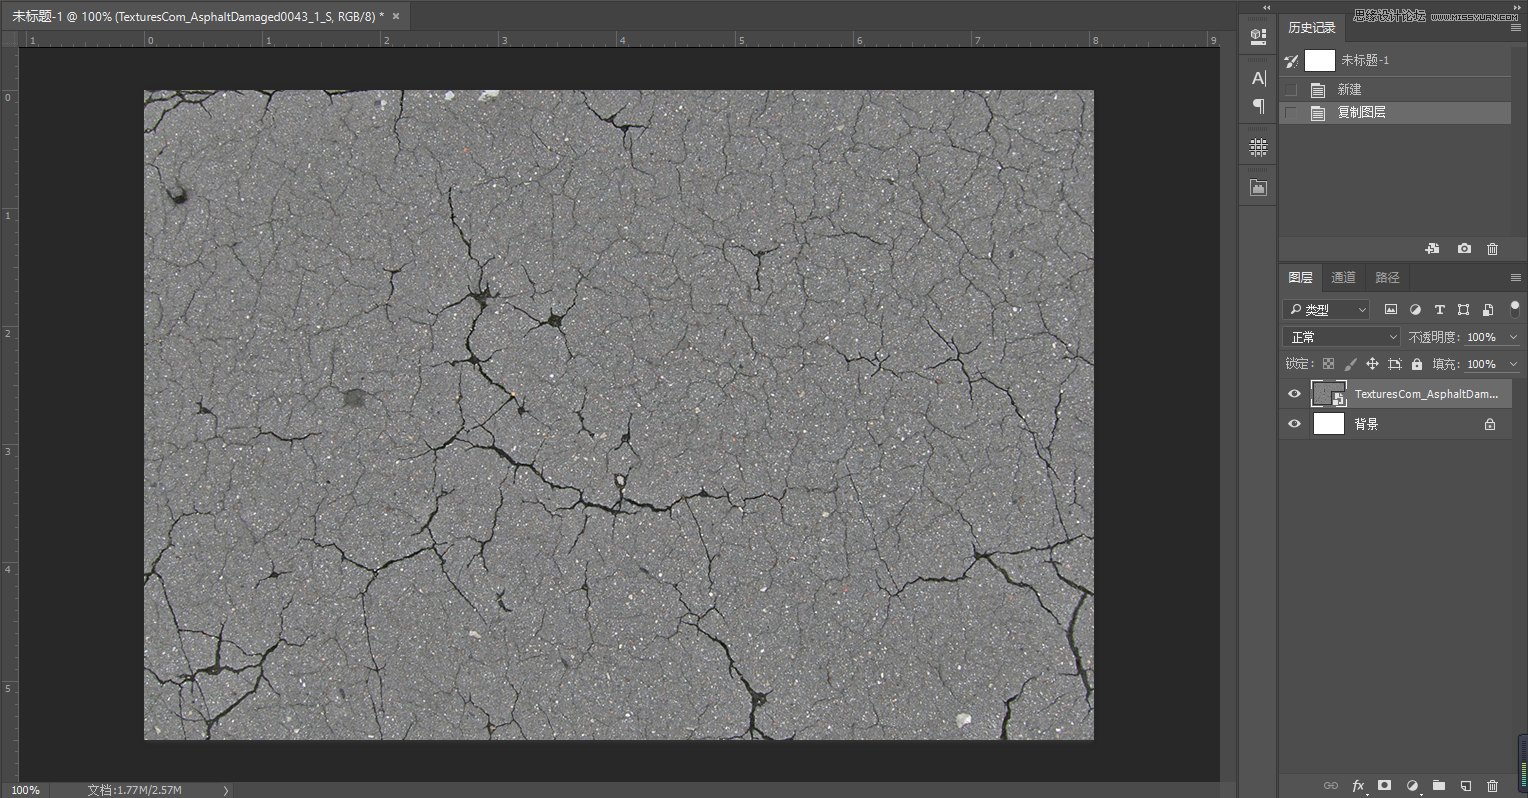This screenshot has height=798, width=1528.
Task: Lock transparent pixels of the layer
Action: (1328, 364)
